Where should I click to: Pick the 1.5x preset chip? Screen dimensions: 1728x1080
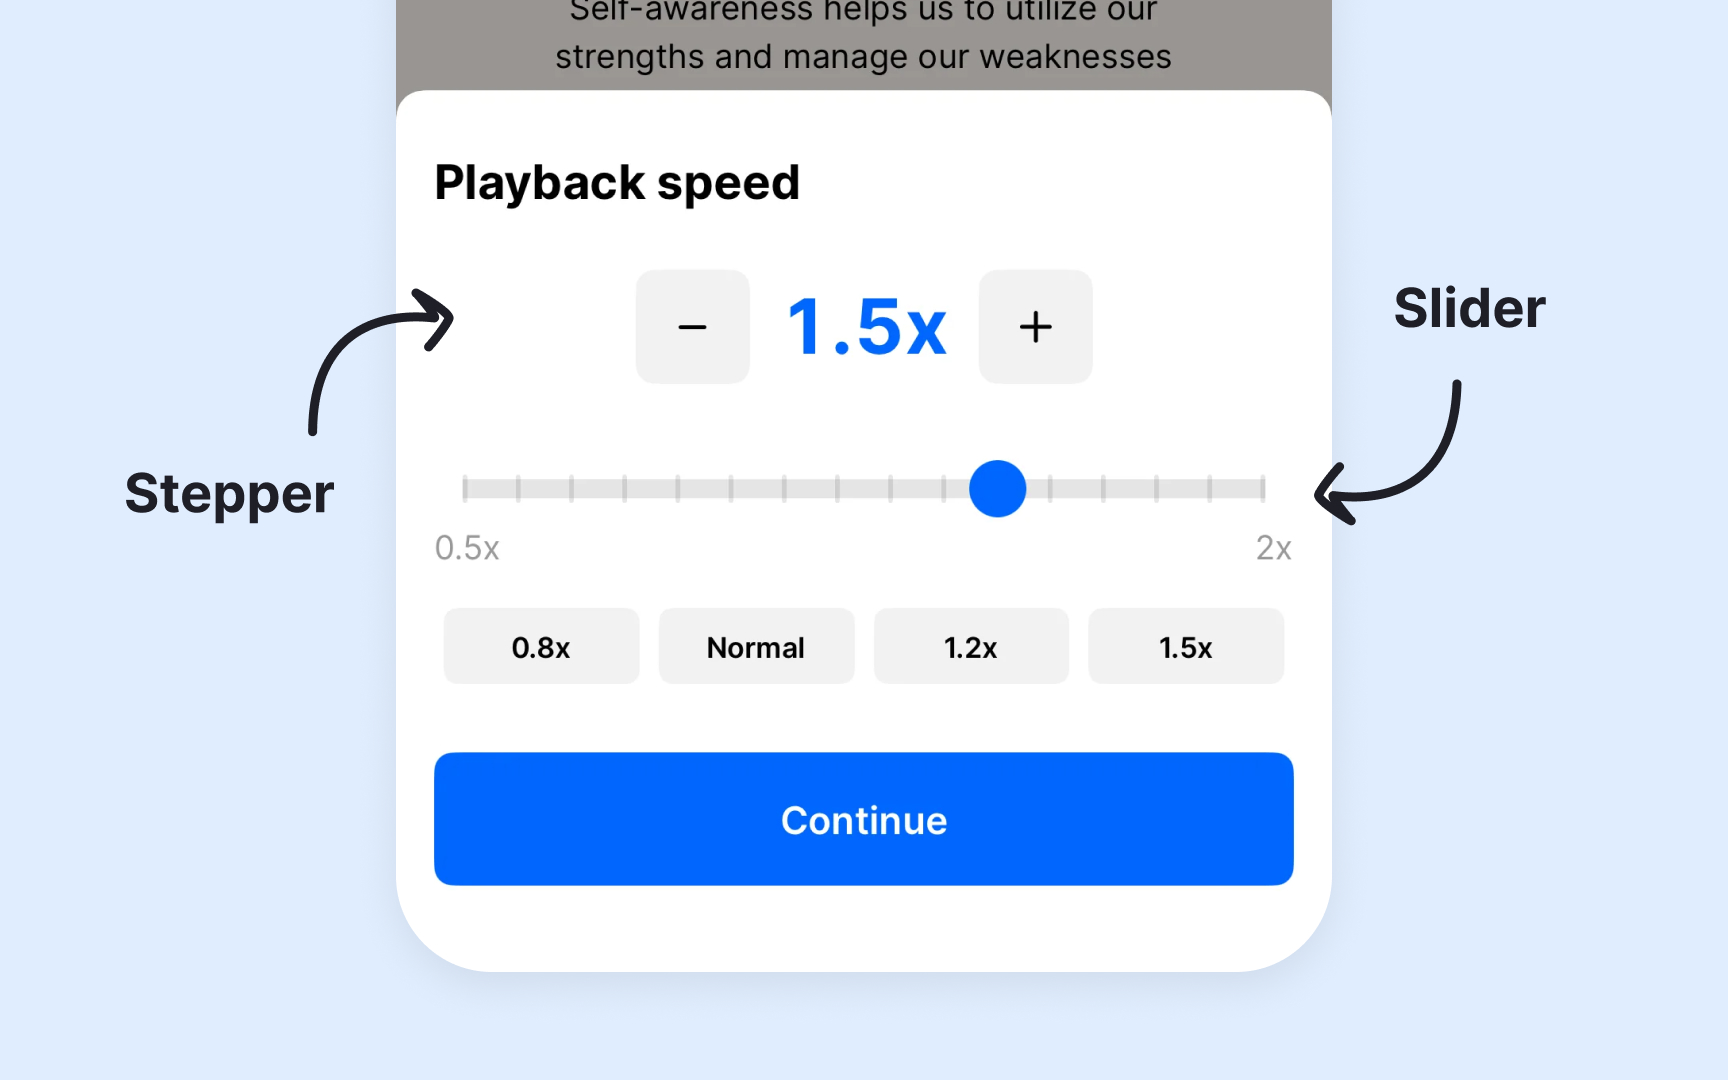coord(1186,646)
